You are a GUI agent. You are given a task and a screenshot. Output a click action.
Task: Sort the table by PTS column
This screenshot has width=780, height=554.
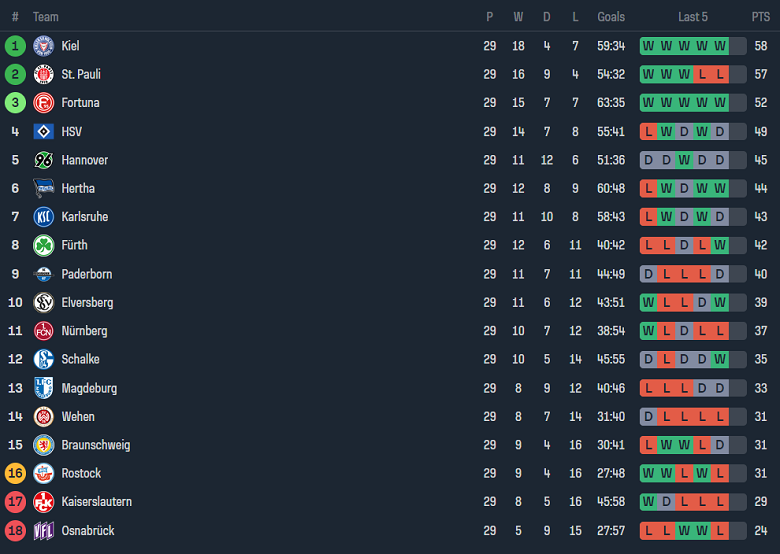[x=760, y=17]
